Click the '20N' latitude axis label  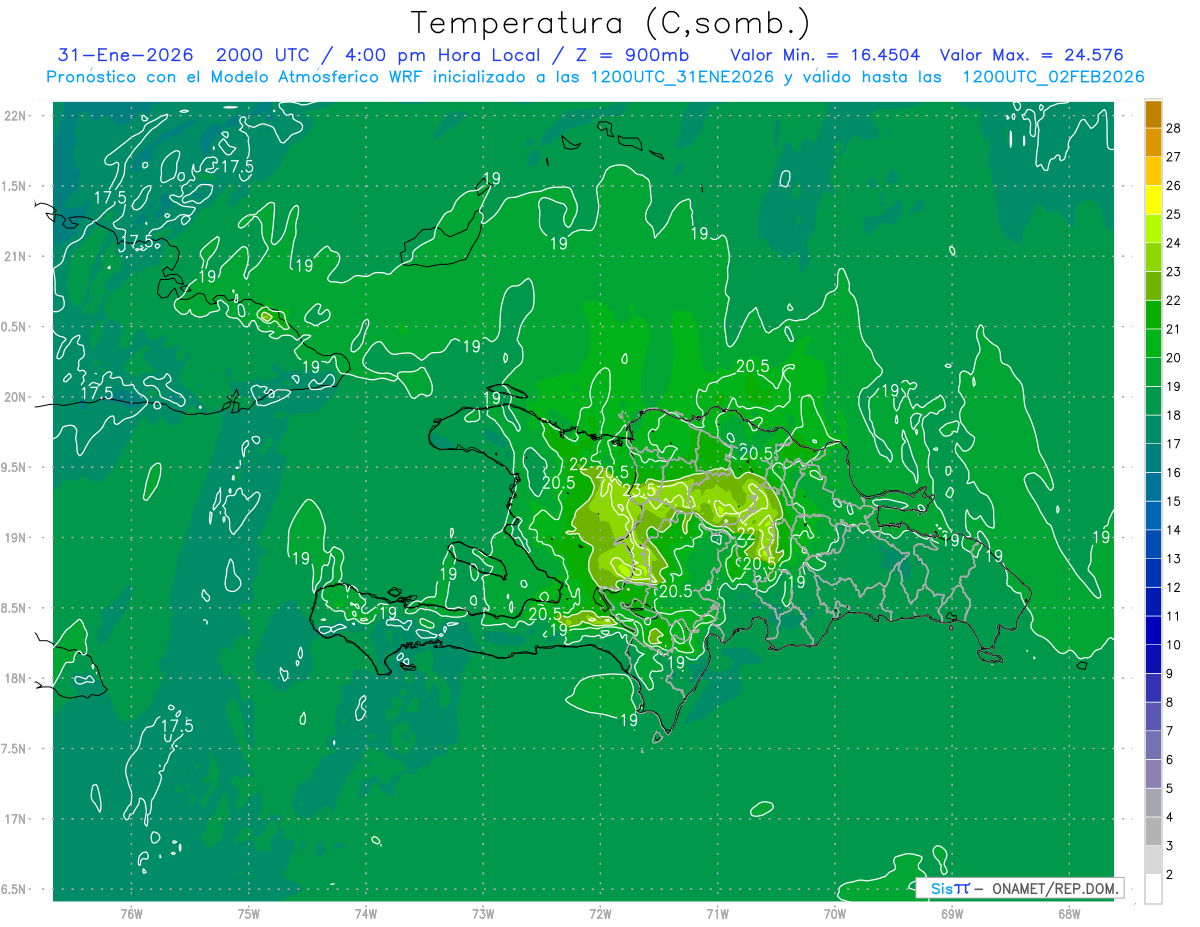pyautogui.click(x=15, y=397)
